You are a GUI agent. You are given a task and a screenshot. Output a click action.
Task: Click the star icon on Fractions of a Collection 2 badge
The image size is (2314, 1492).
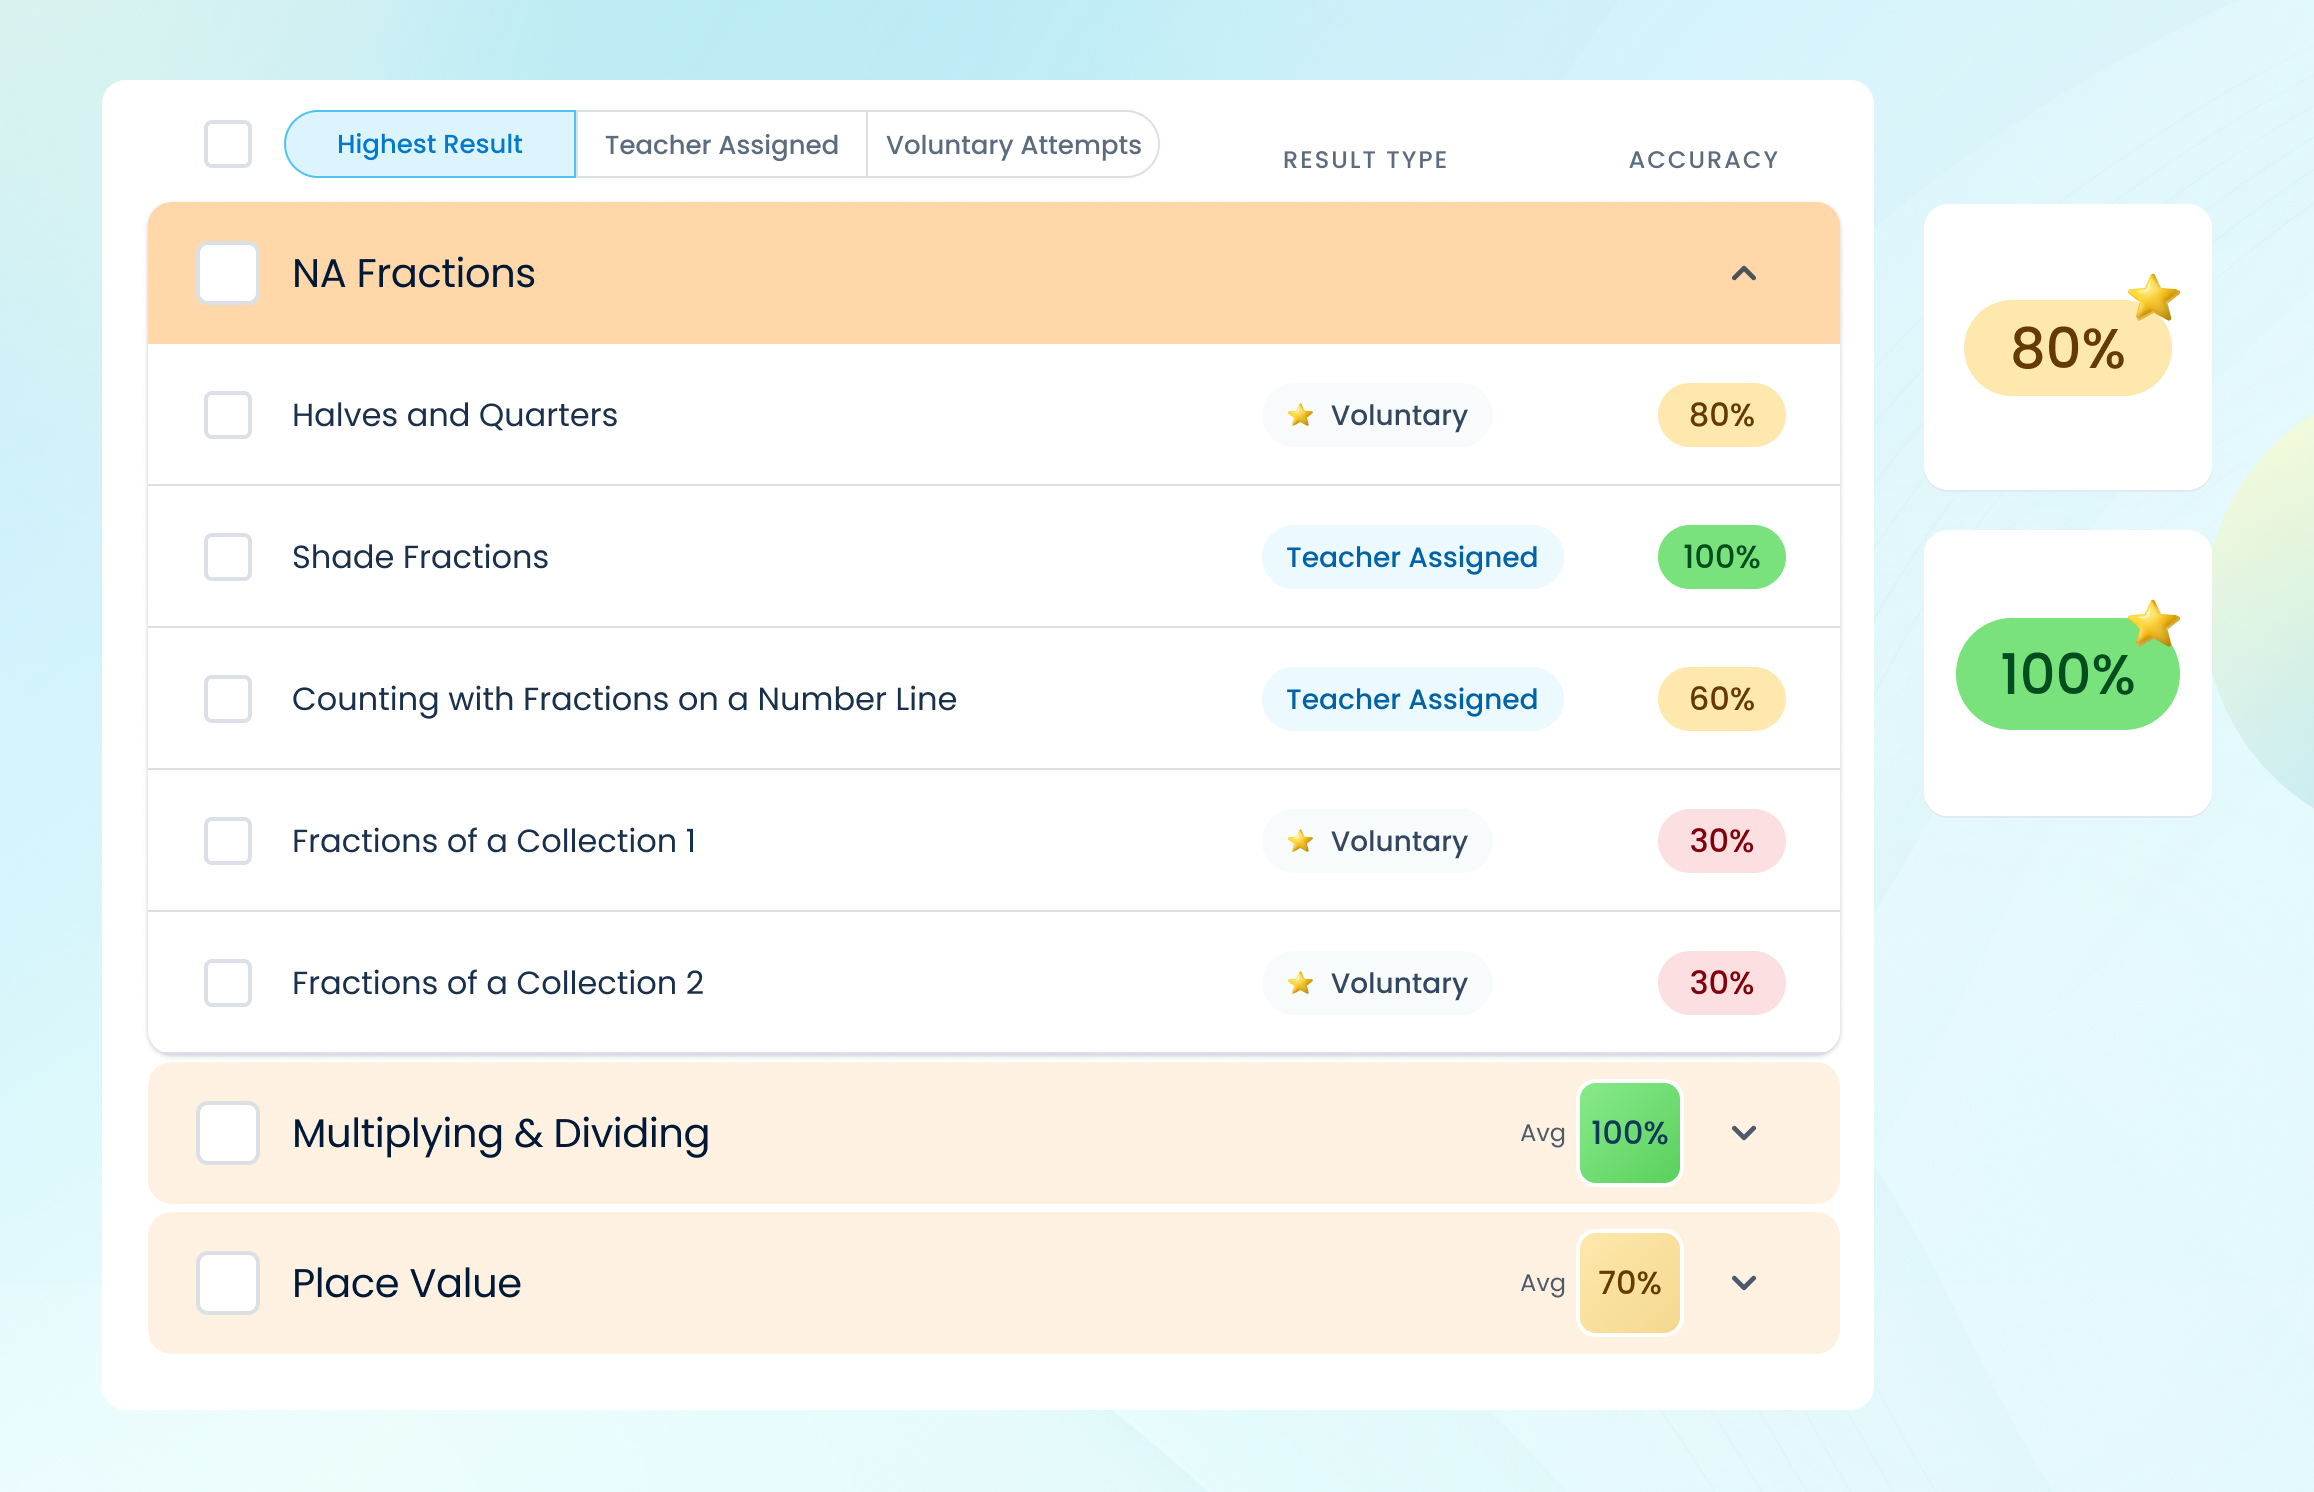point(1301,983)
